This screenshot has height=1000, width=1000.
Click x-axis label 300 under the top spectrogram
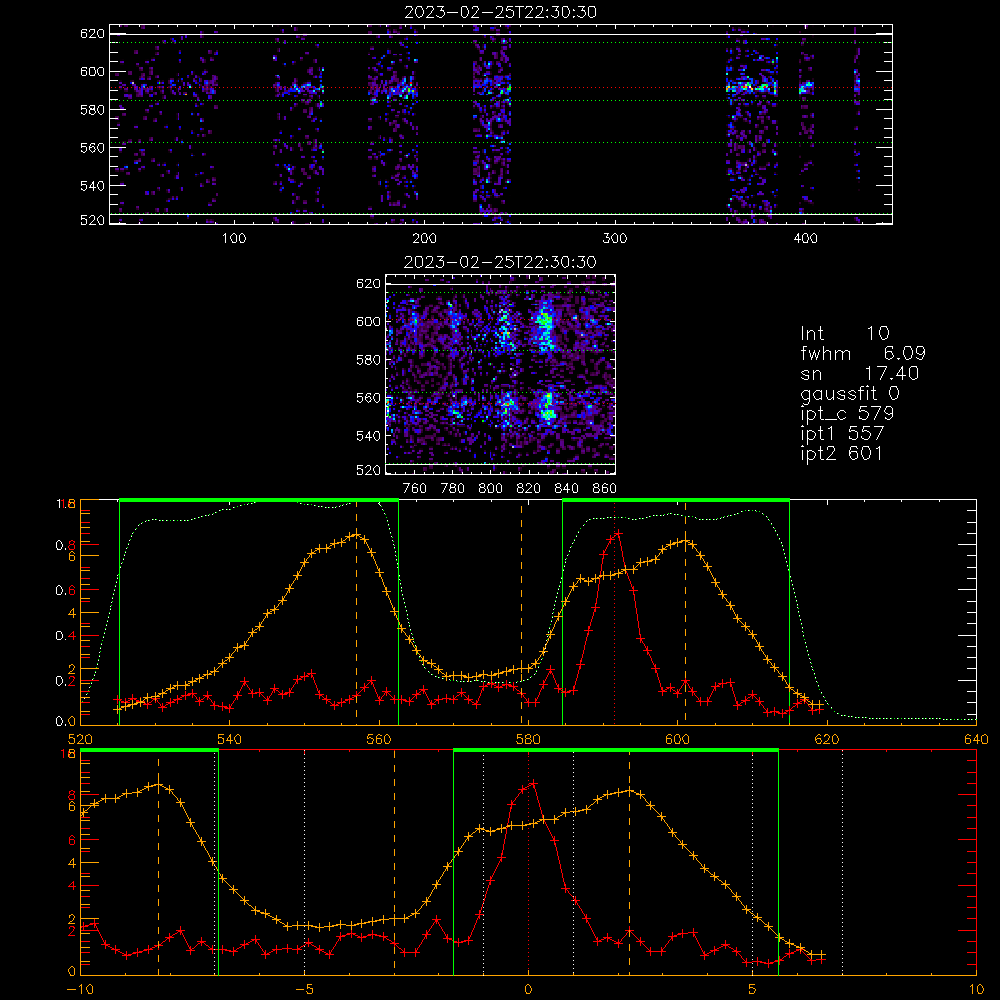[x=615, y=239]
